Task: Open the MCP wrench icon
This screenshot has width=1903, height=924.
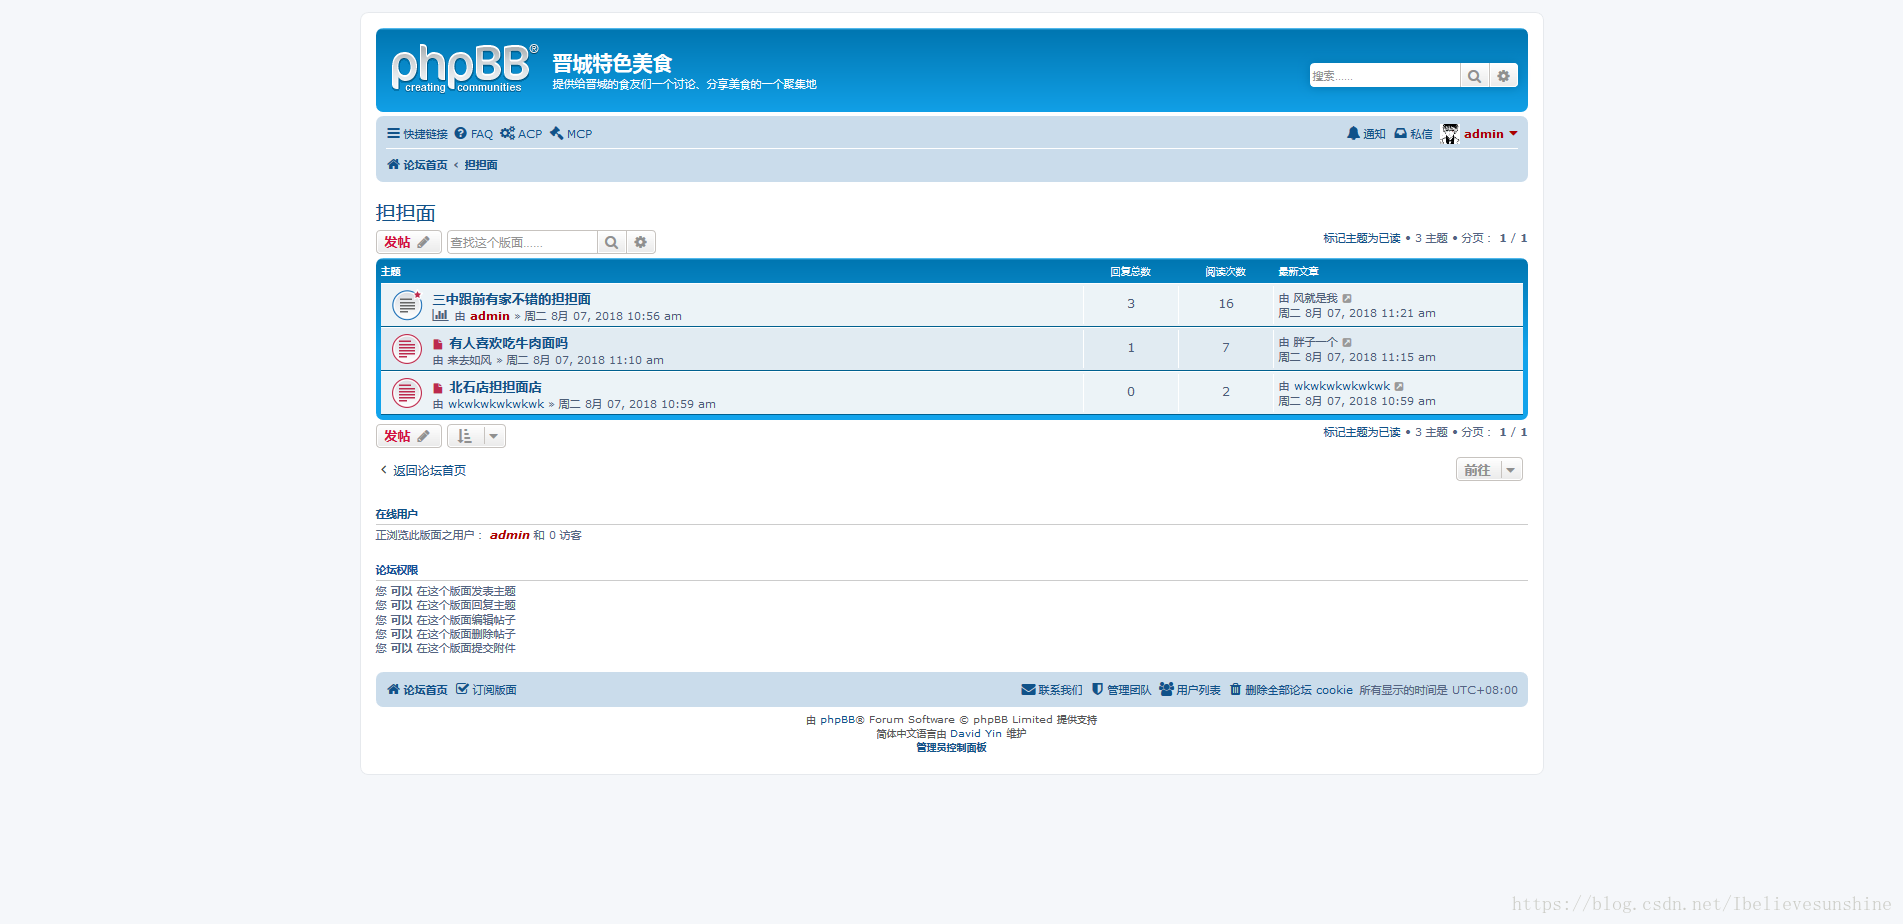Action: (556, 133)
